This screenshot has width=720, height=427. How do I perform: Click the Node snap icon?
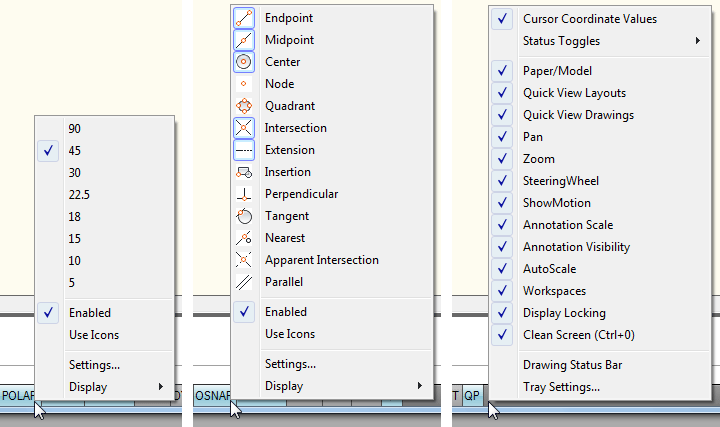[244, 84]
